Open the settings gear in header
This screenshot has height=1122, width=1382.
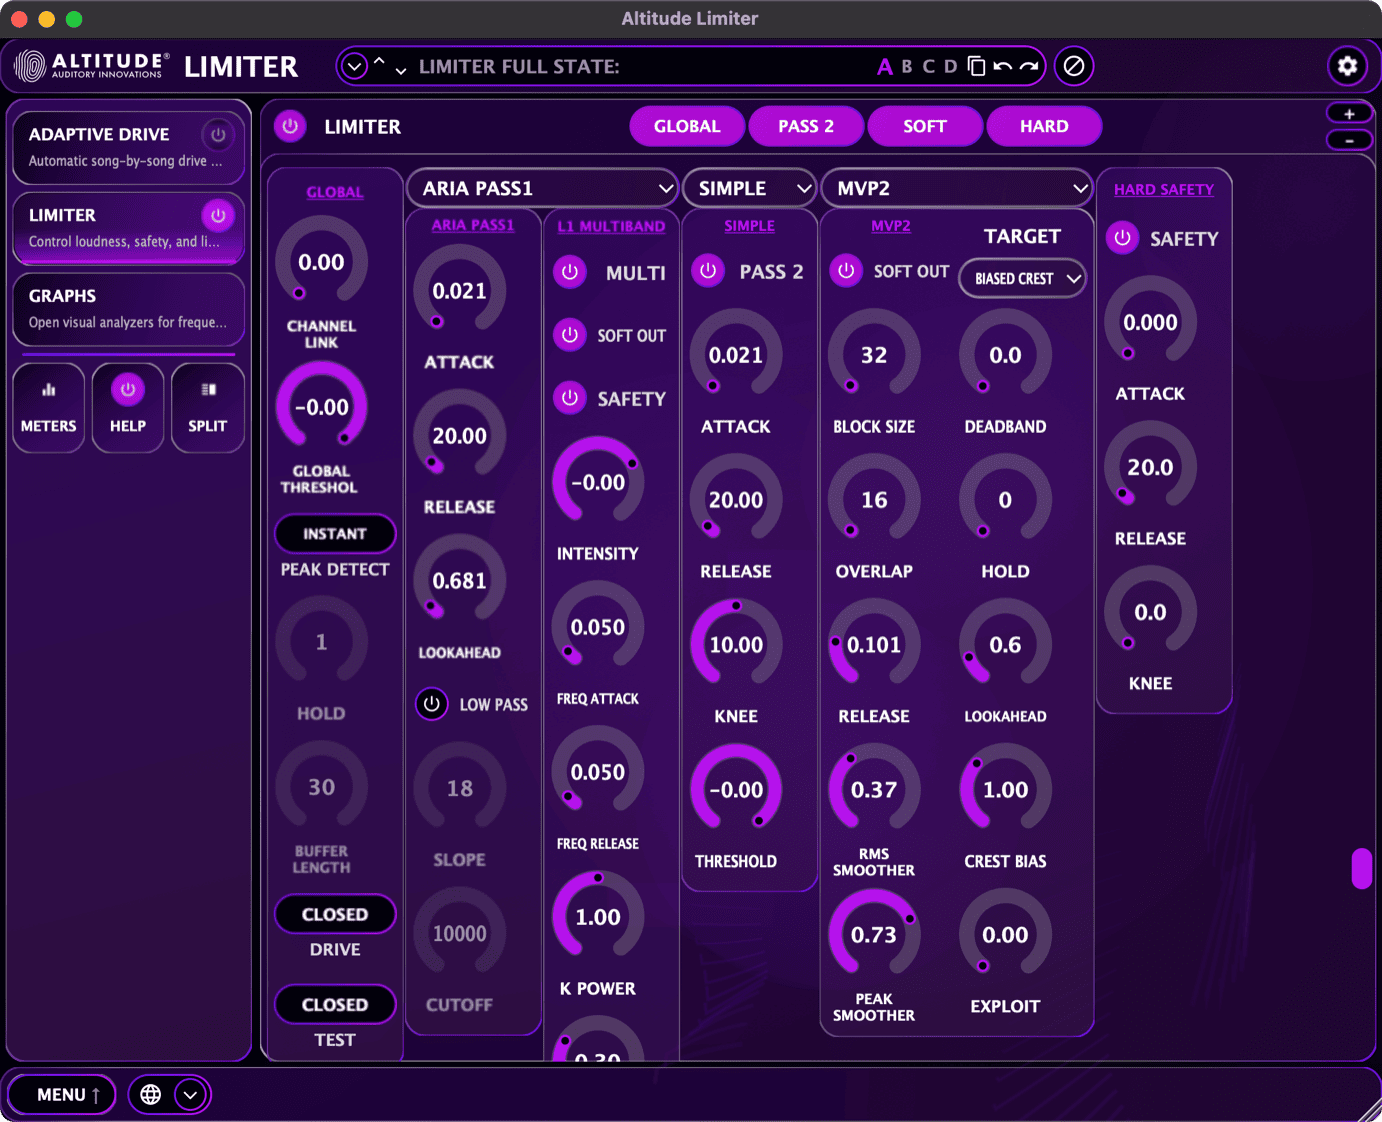coord(1347,66)
